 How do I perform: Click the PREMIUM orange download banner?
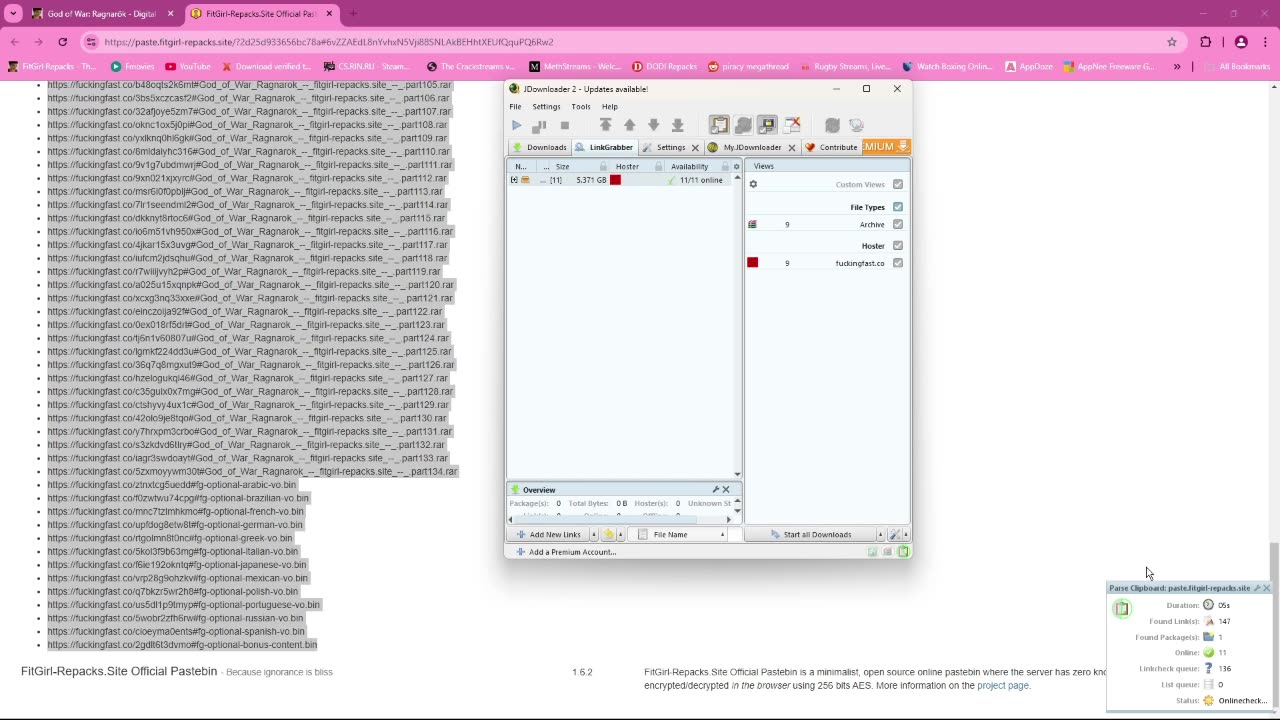coord(885,147)
